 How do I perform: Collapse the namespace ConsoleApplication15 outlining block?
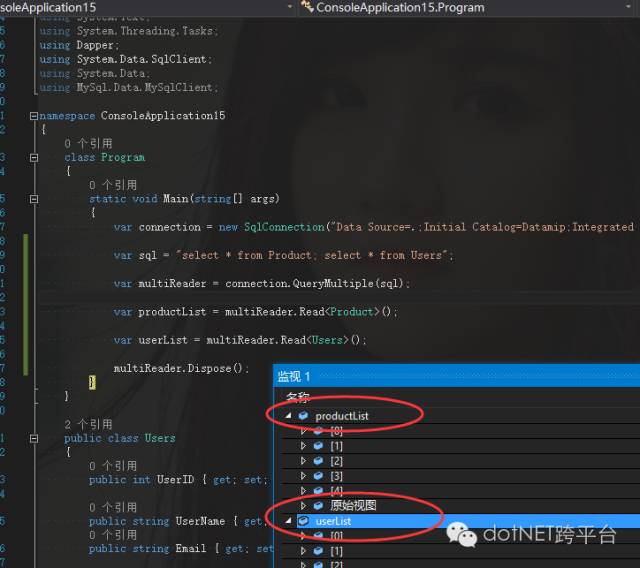(34, 116)
